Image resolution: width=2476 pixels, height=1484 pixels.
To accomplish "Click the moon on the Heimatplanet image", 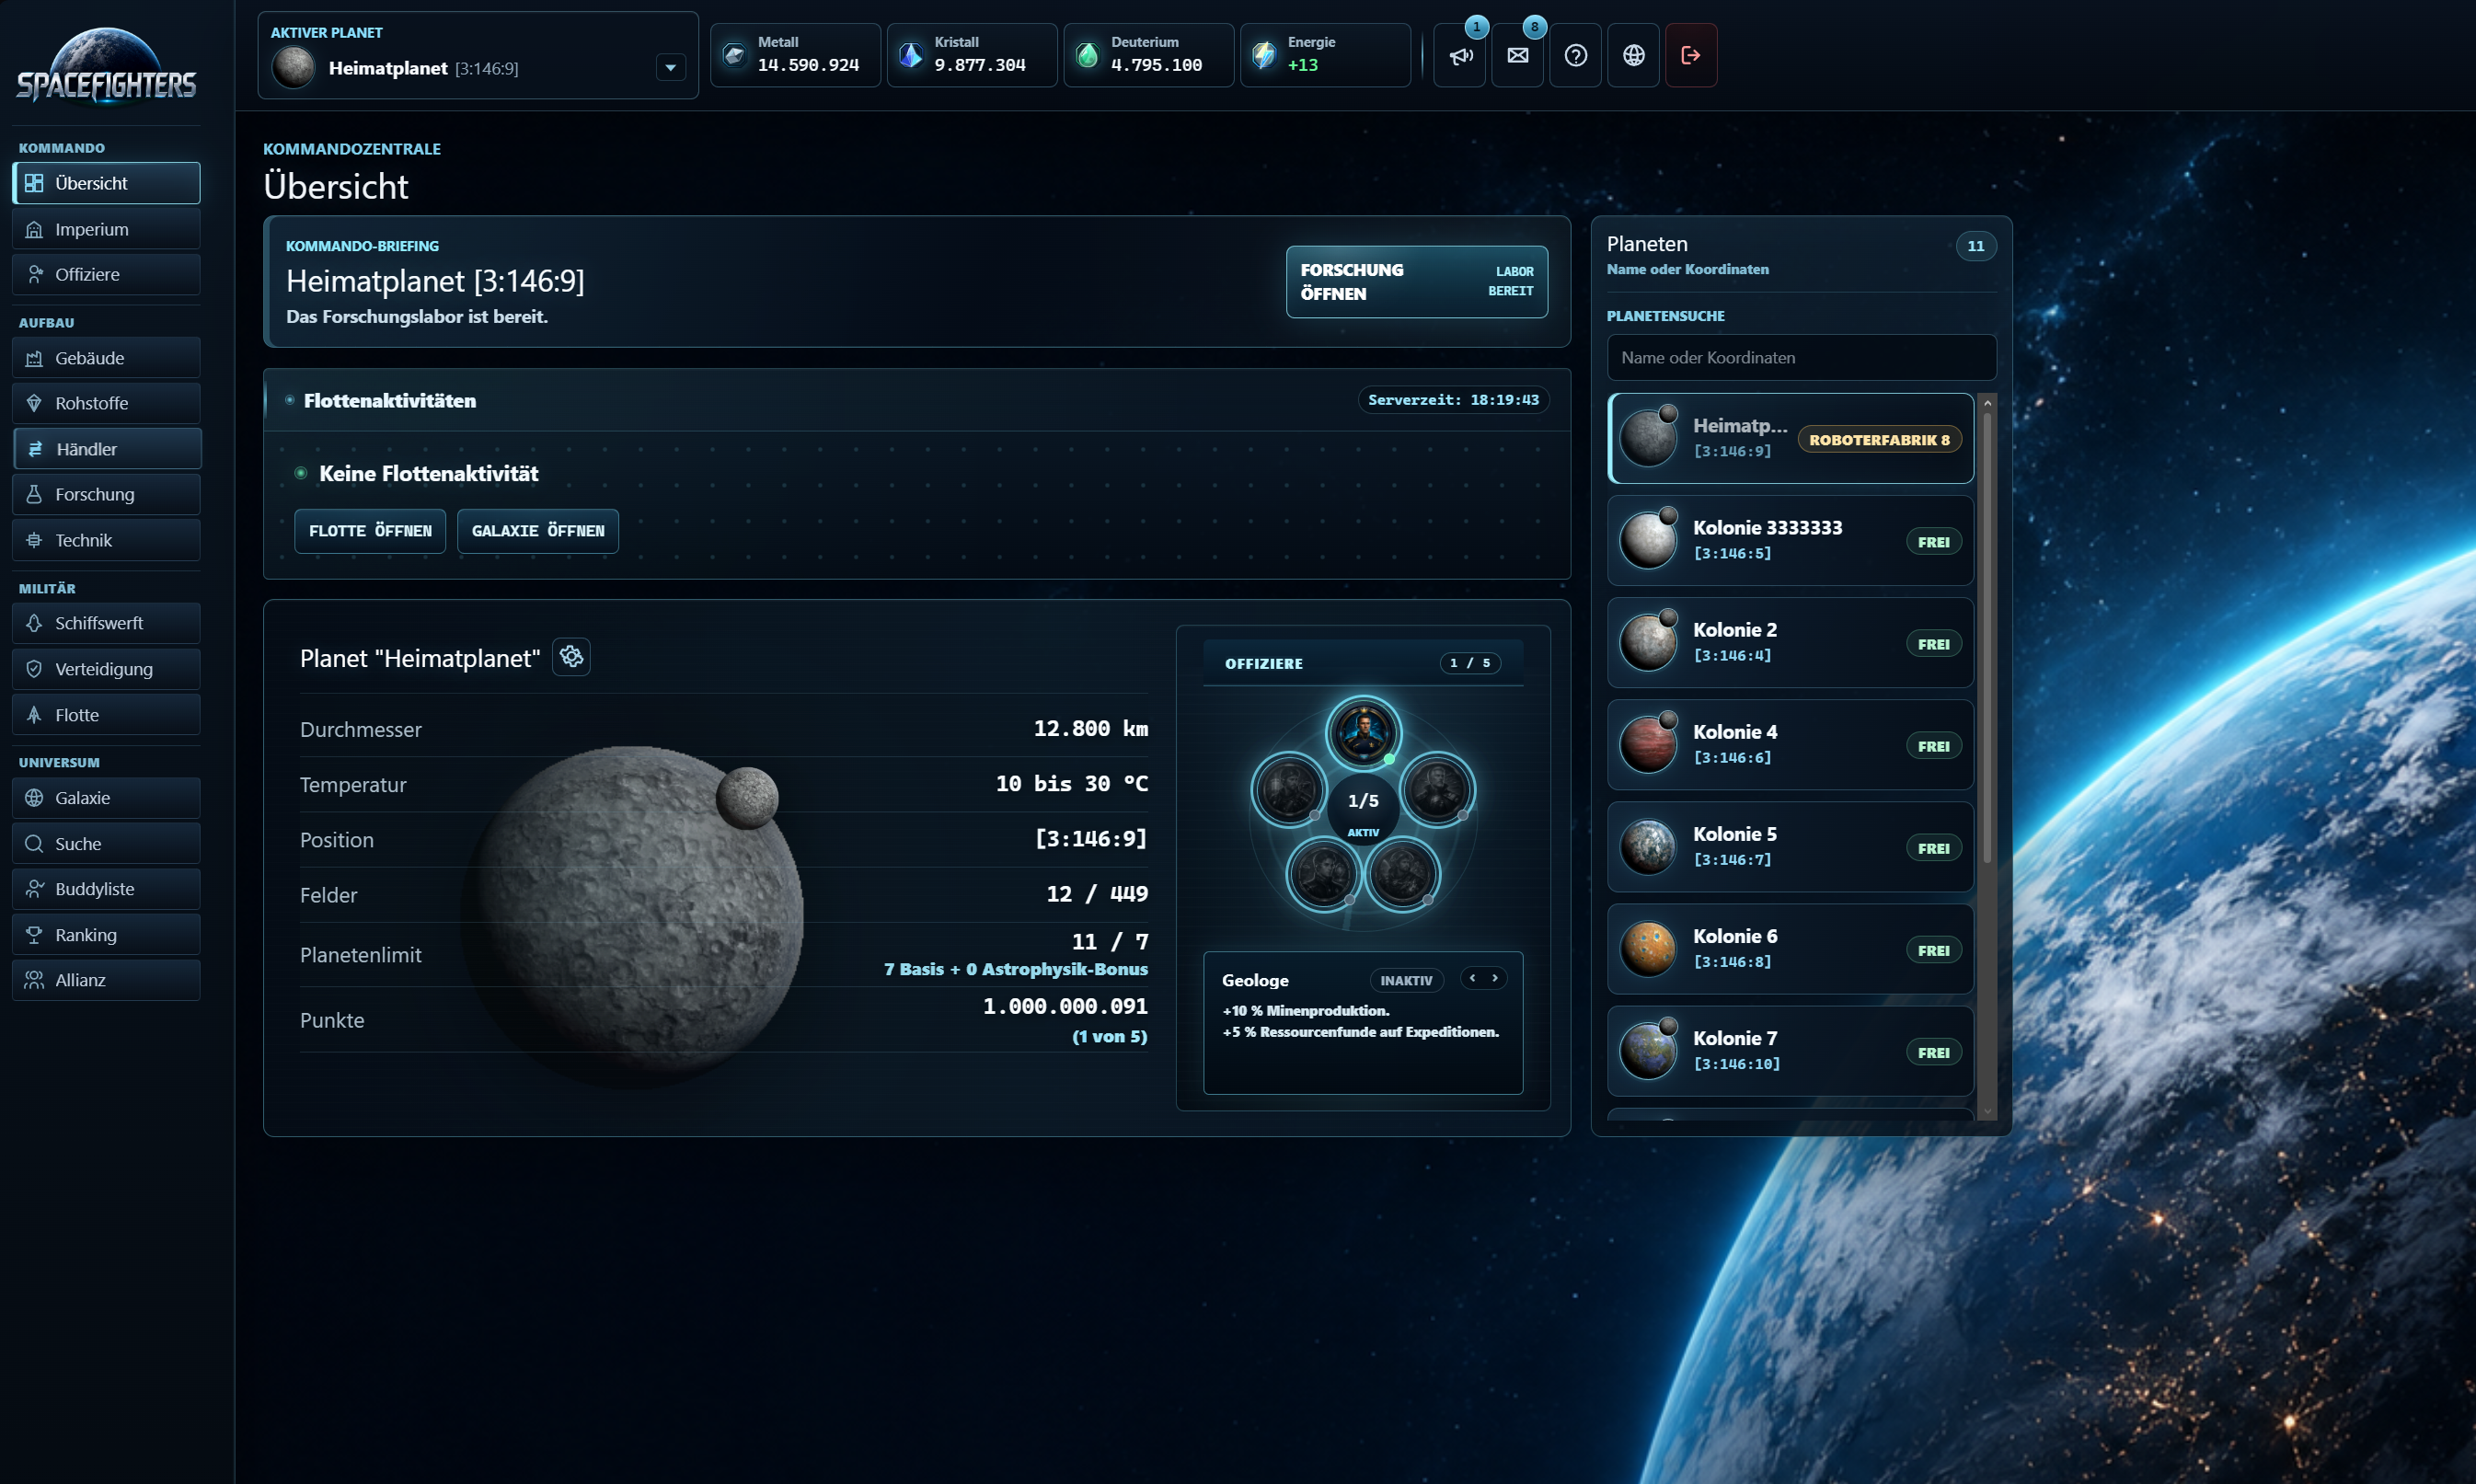I will click(747, 797).
